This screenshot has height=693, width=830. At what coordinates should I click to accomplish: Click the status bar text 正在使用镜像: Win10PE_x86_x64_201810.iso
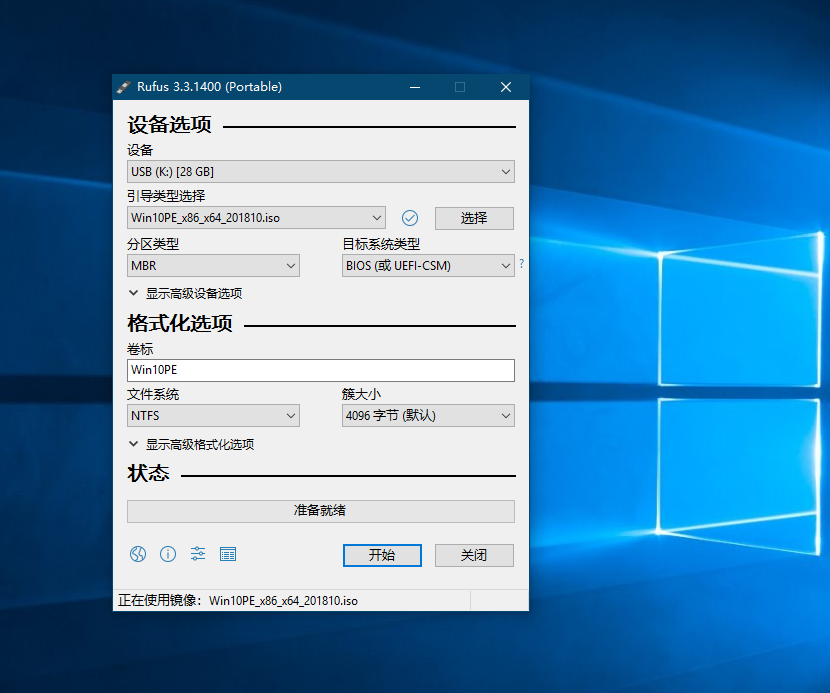tap(238, 600)
